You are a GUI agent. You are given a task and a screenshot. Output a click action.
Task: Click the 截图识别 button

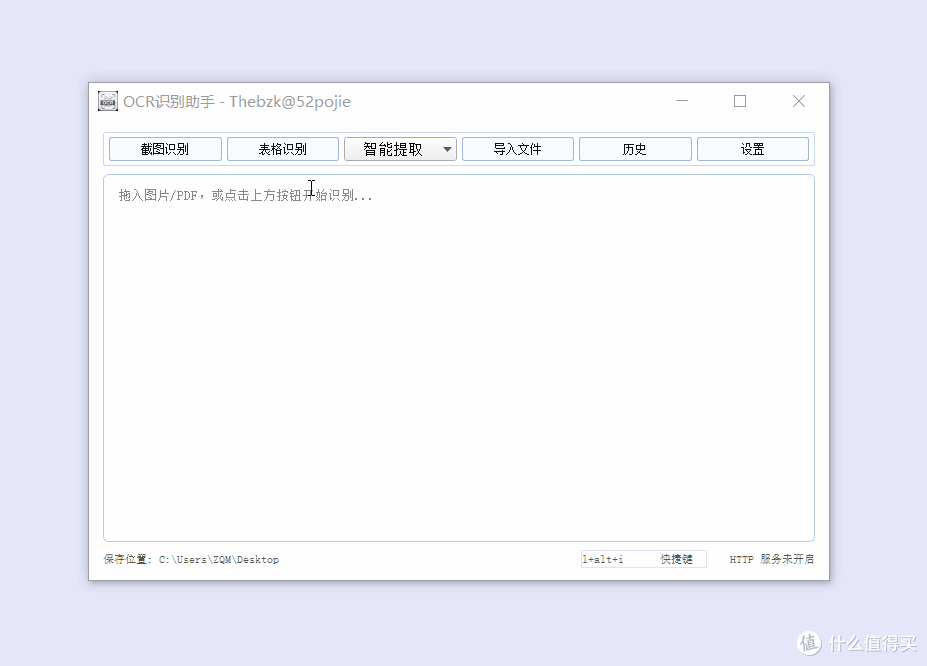coord(165,149)
